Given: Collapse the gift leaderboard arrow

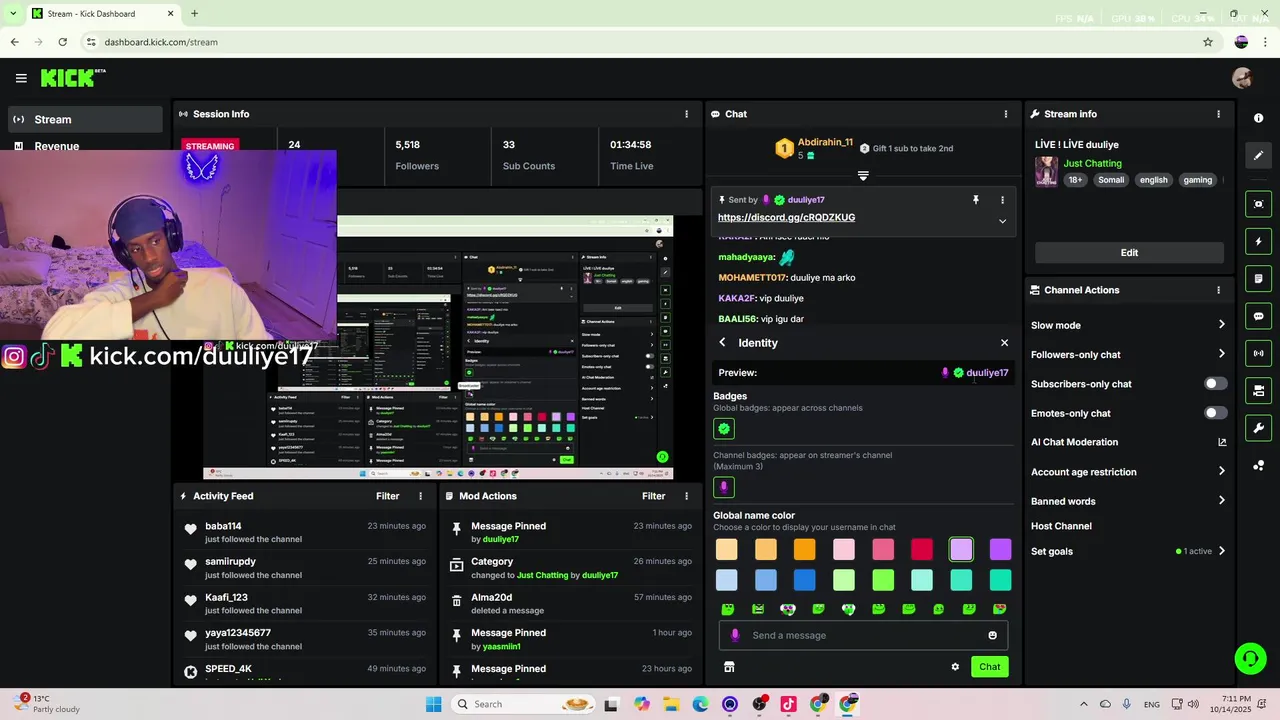Looking at the screenshot, I should click(x=863, y=176).
